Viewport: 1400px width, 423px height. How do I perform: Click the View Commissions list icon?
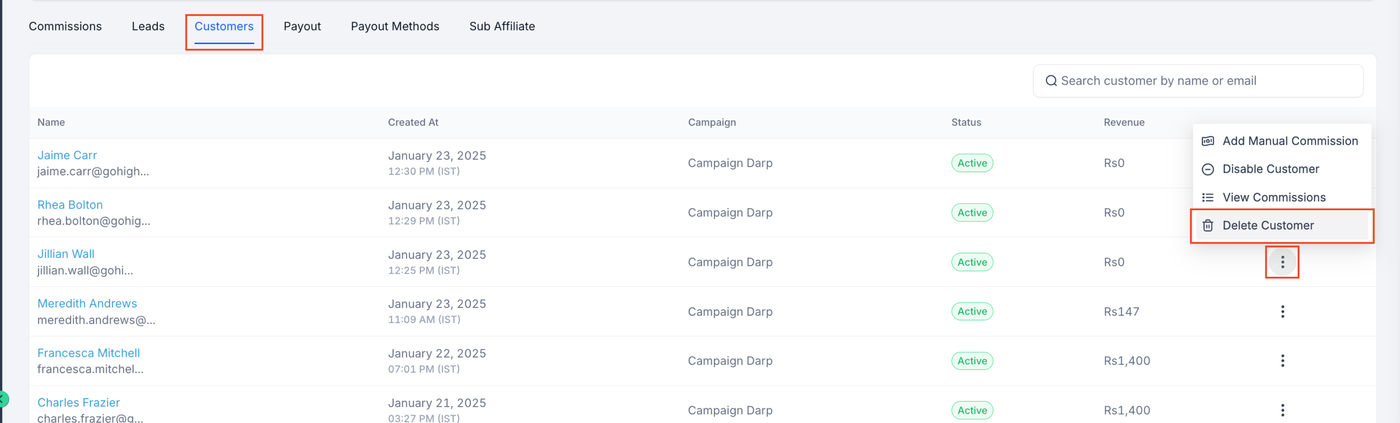1208,198
